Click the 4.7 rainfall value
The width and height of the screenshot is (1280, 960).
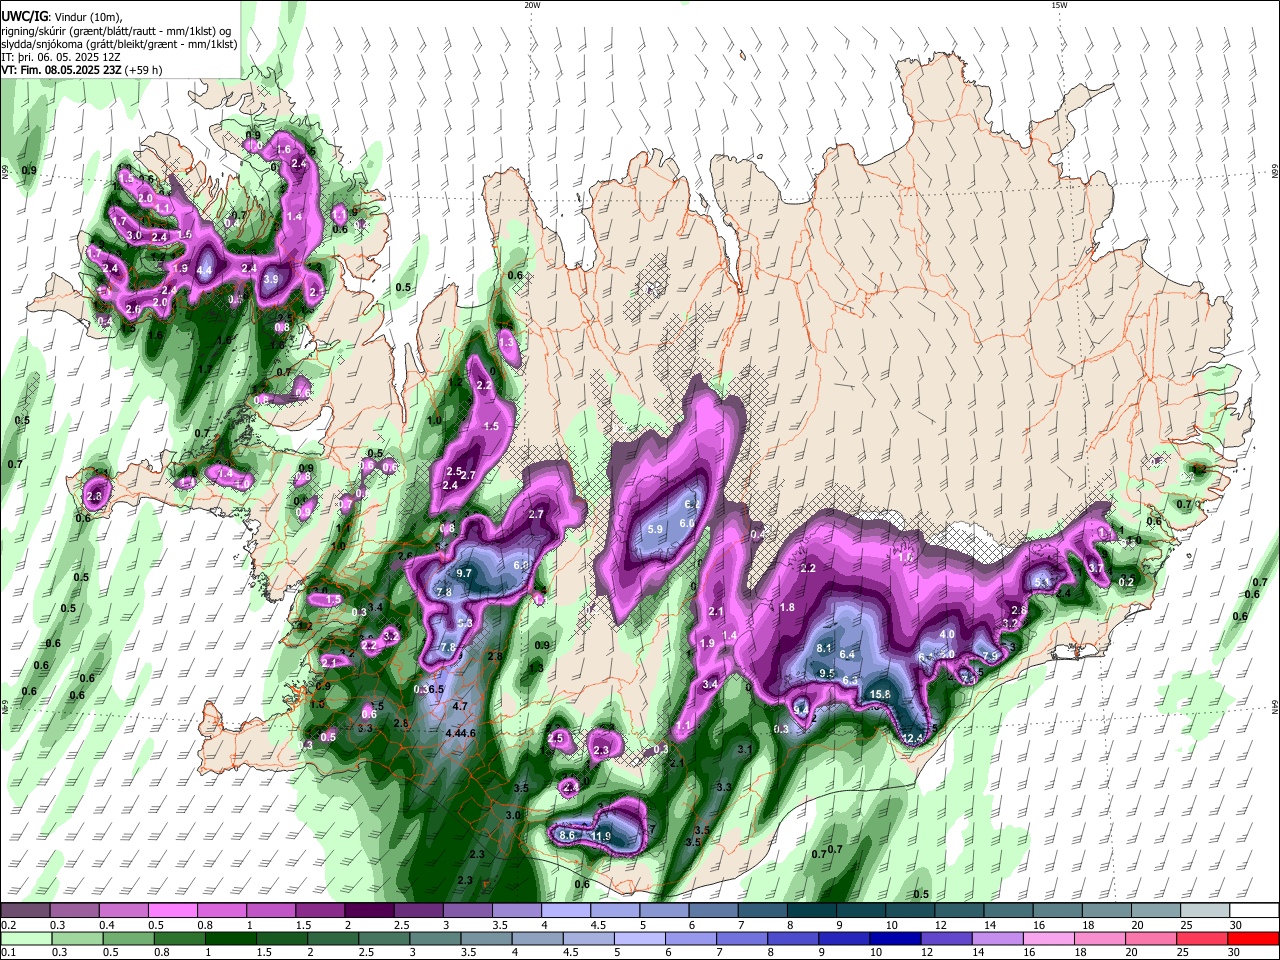click(x=460, y=706)
